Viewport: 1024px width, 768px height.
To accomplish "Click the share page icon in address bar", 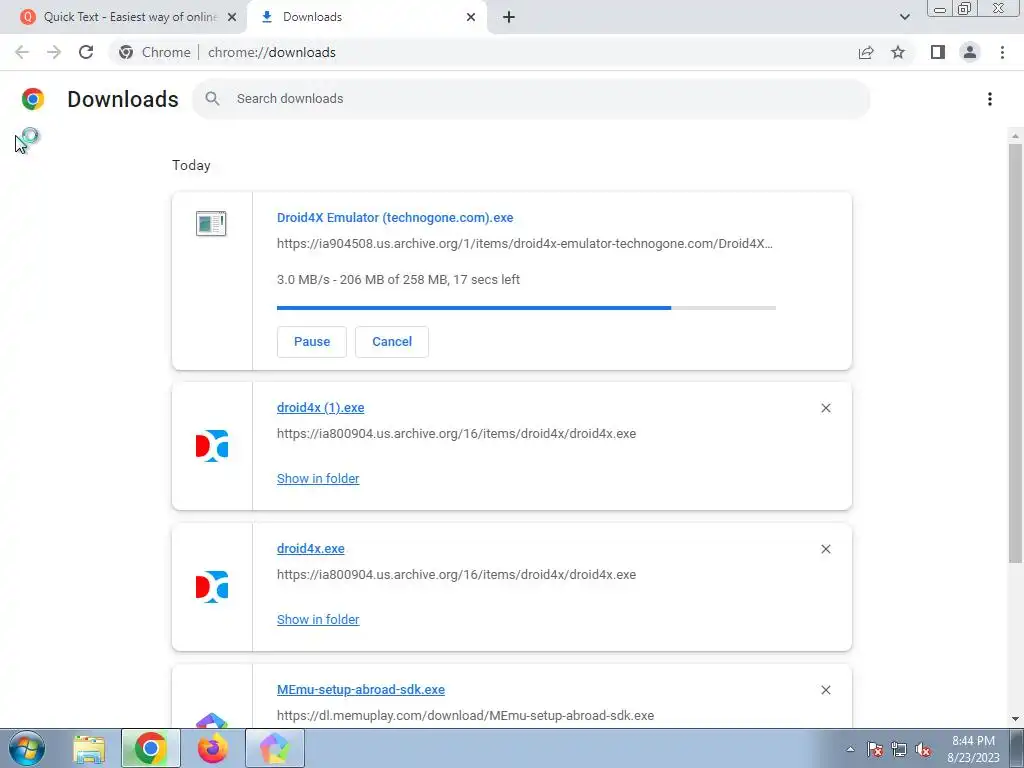I will (x=866, y=52).
